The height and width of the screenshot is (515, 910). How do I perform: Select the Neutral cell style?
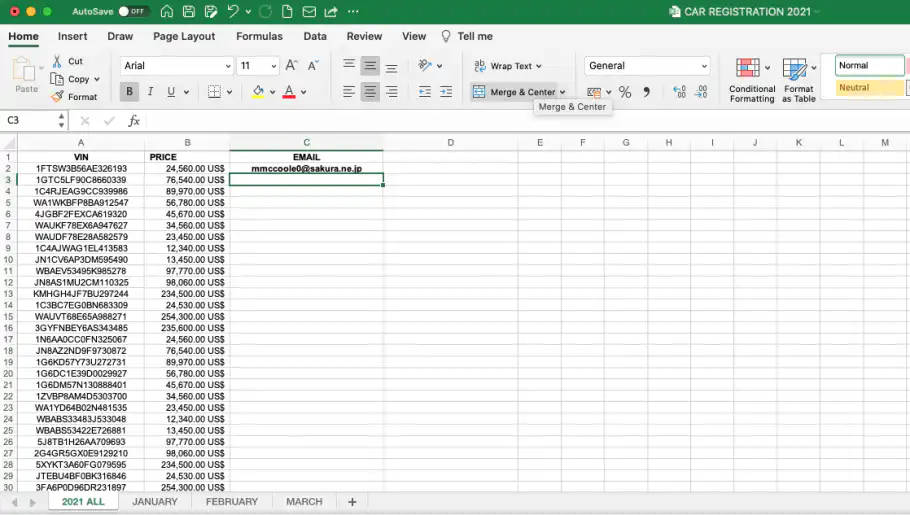[x=869, y=88]
